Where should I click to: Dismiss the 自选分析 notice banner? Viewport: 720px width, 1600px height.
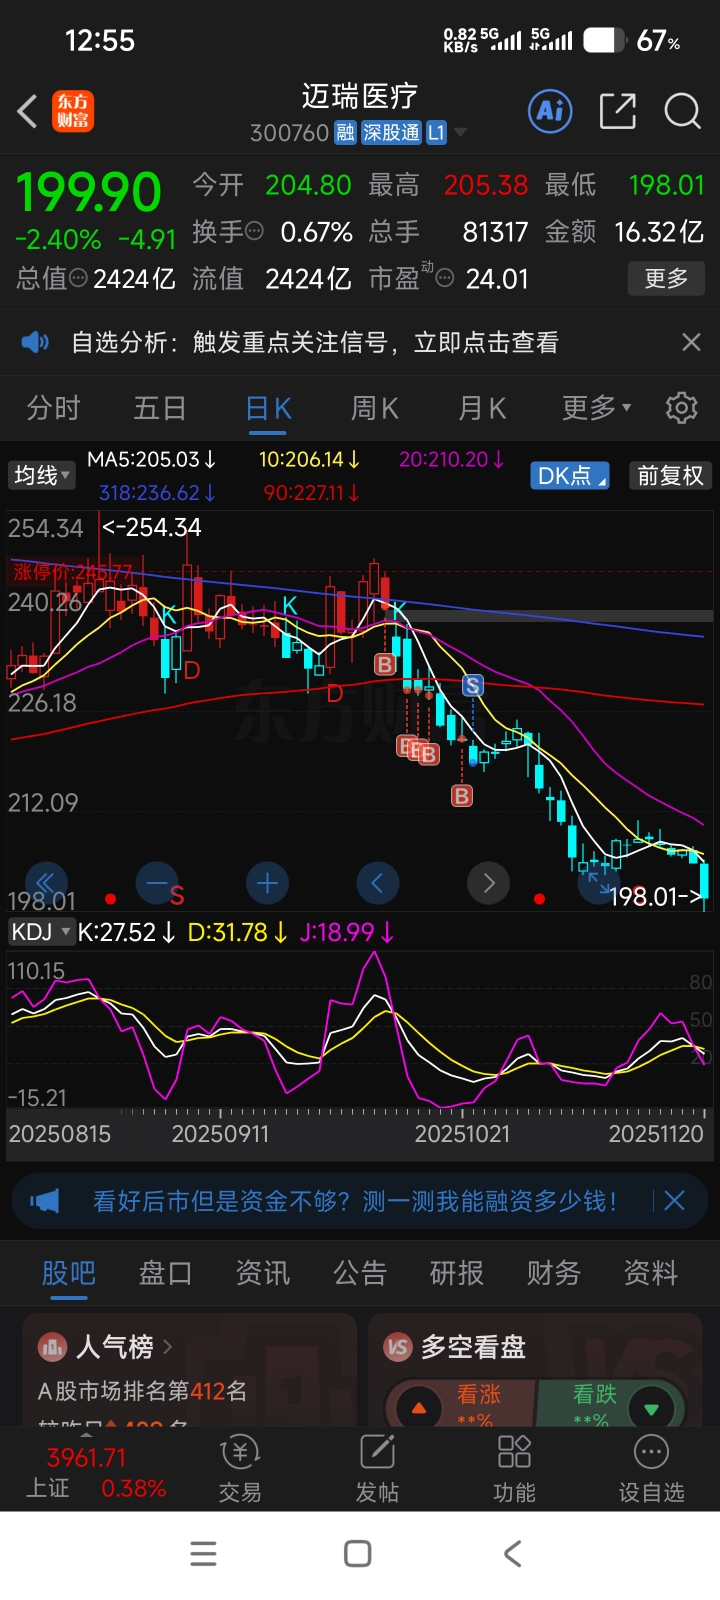[x=691, y=342]
